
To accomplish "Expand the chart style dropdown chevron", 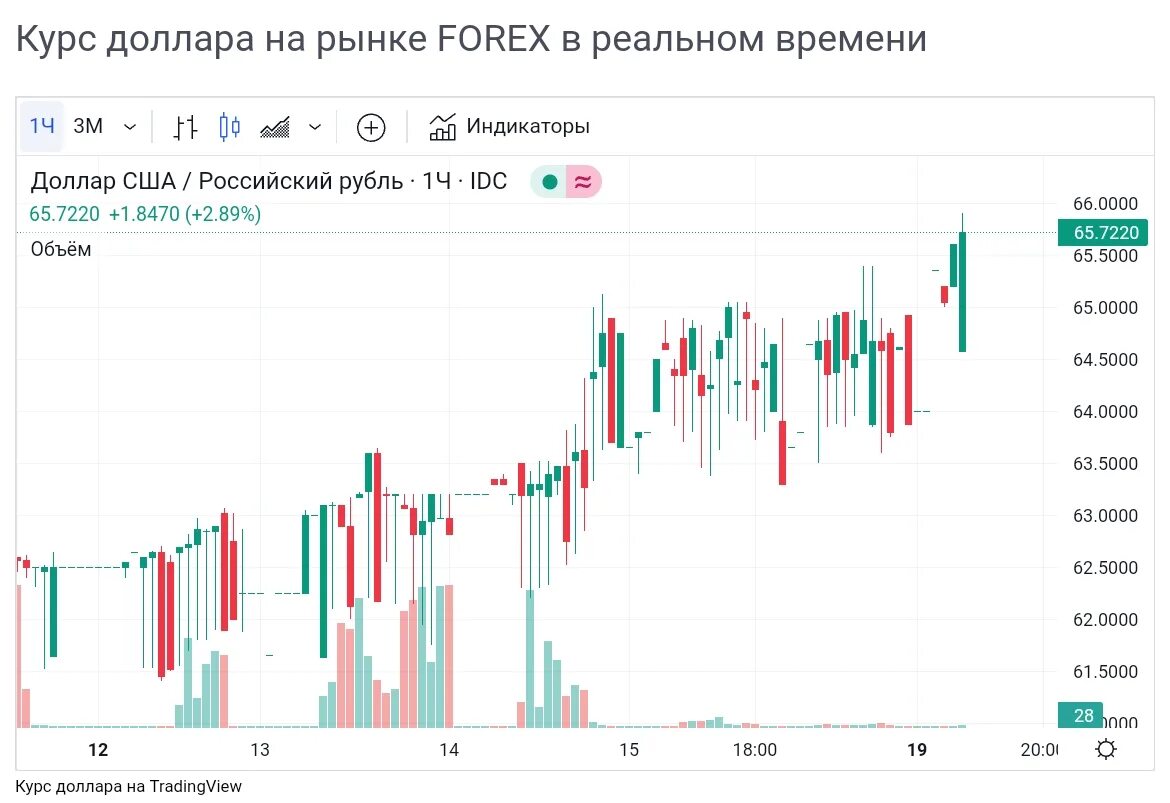I will pos(315,127).
